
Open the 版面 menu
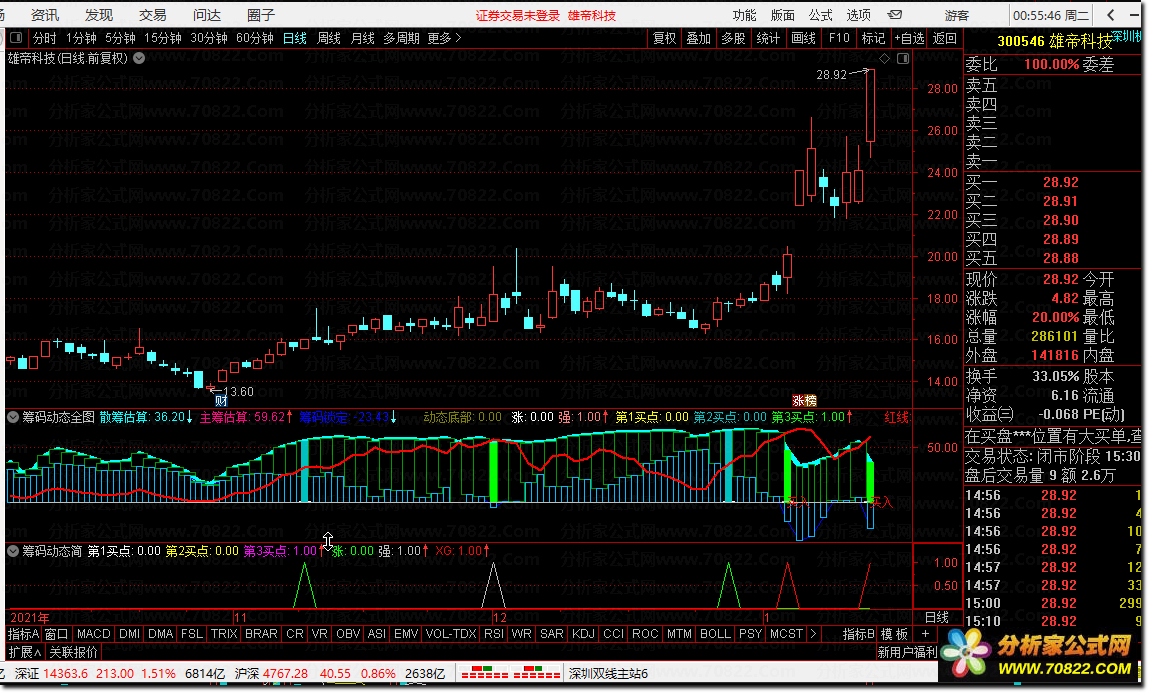click(783, 15)
